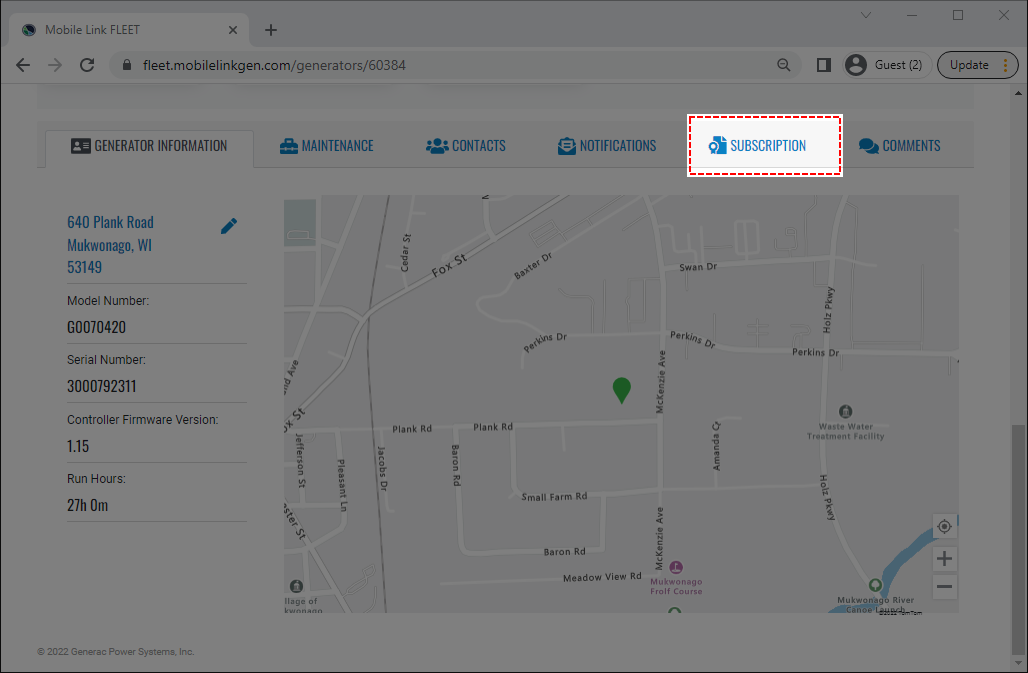
Task: Select the Subscription tab cart icon
Action: (718, 144)
